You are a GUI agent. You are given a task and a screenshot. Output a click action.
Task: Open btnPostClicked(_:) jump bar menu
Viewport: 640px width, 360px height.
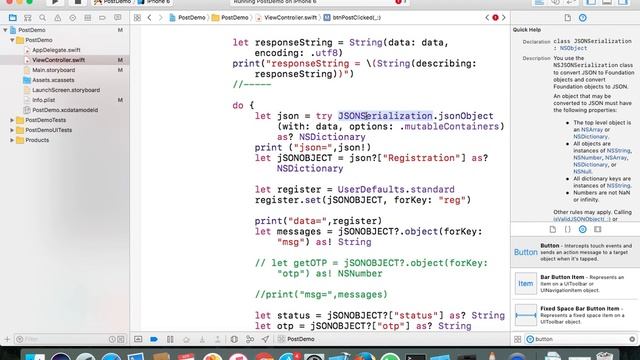[x=352, y=18]
